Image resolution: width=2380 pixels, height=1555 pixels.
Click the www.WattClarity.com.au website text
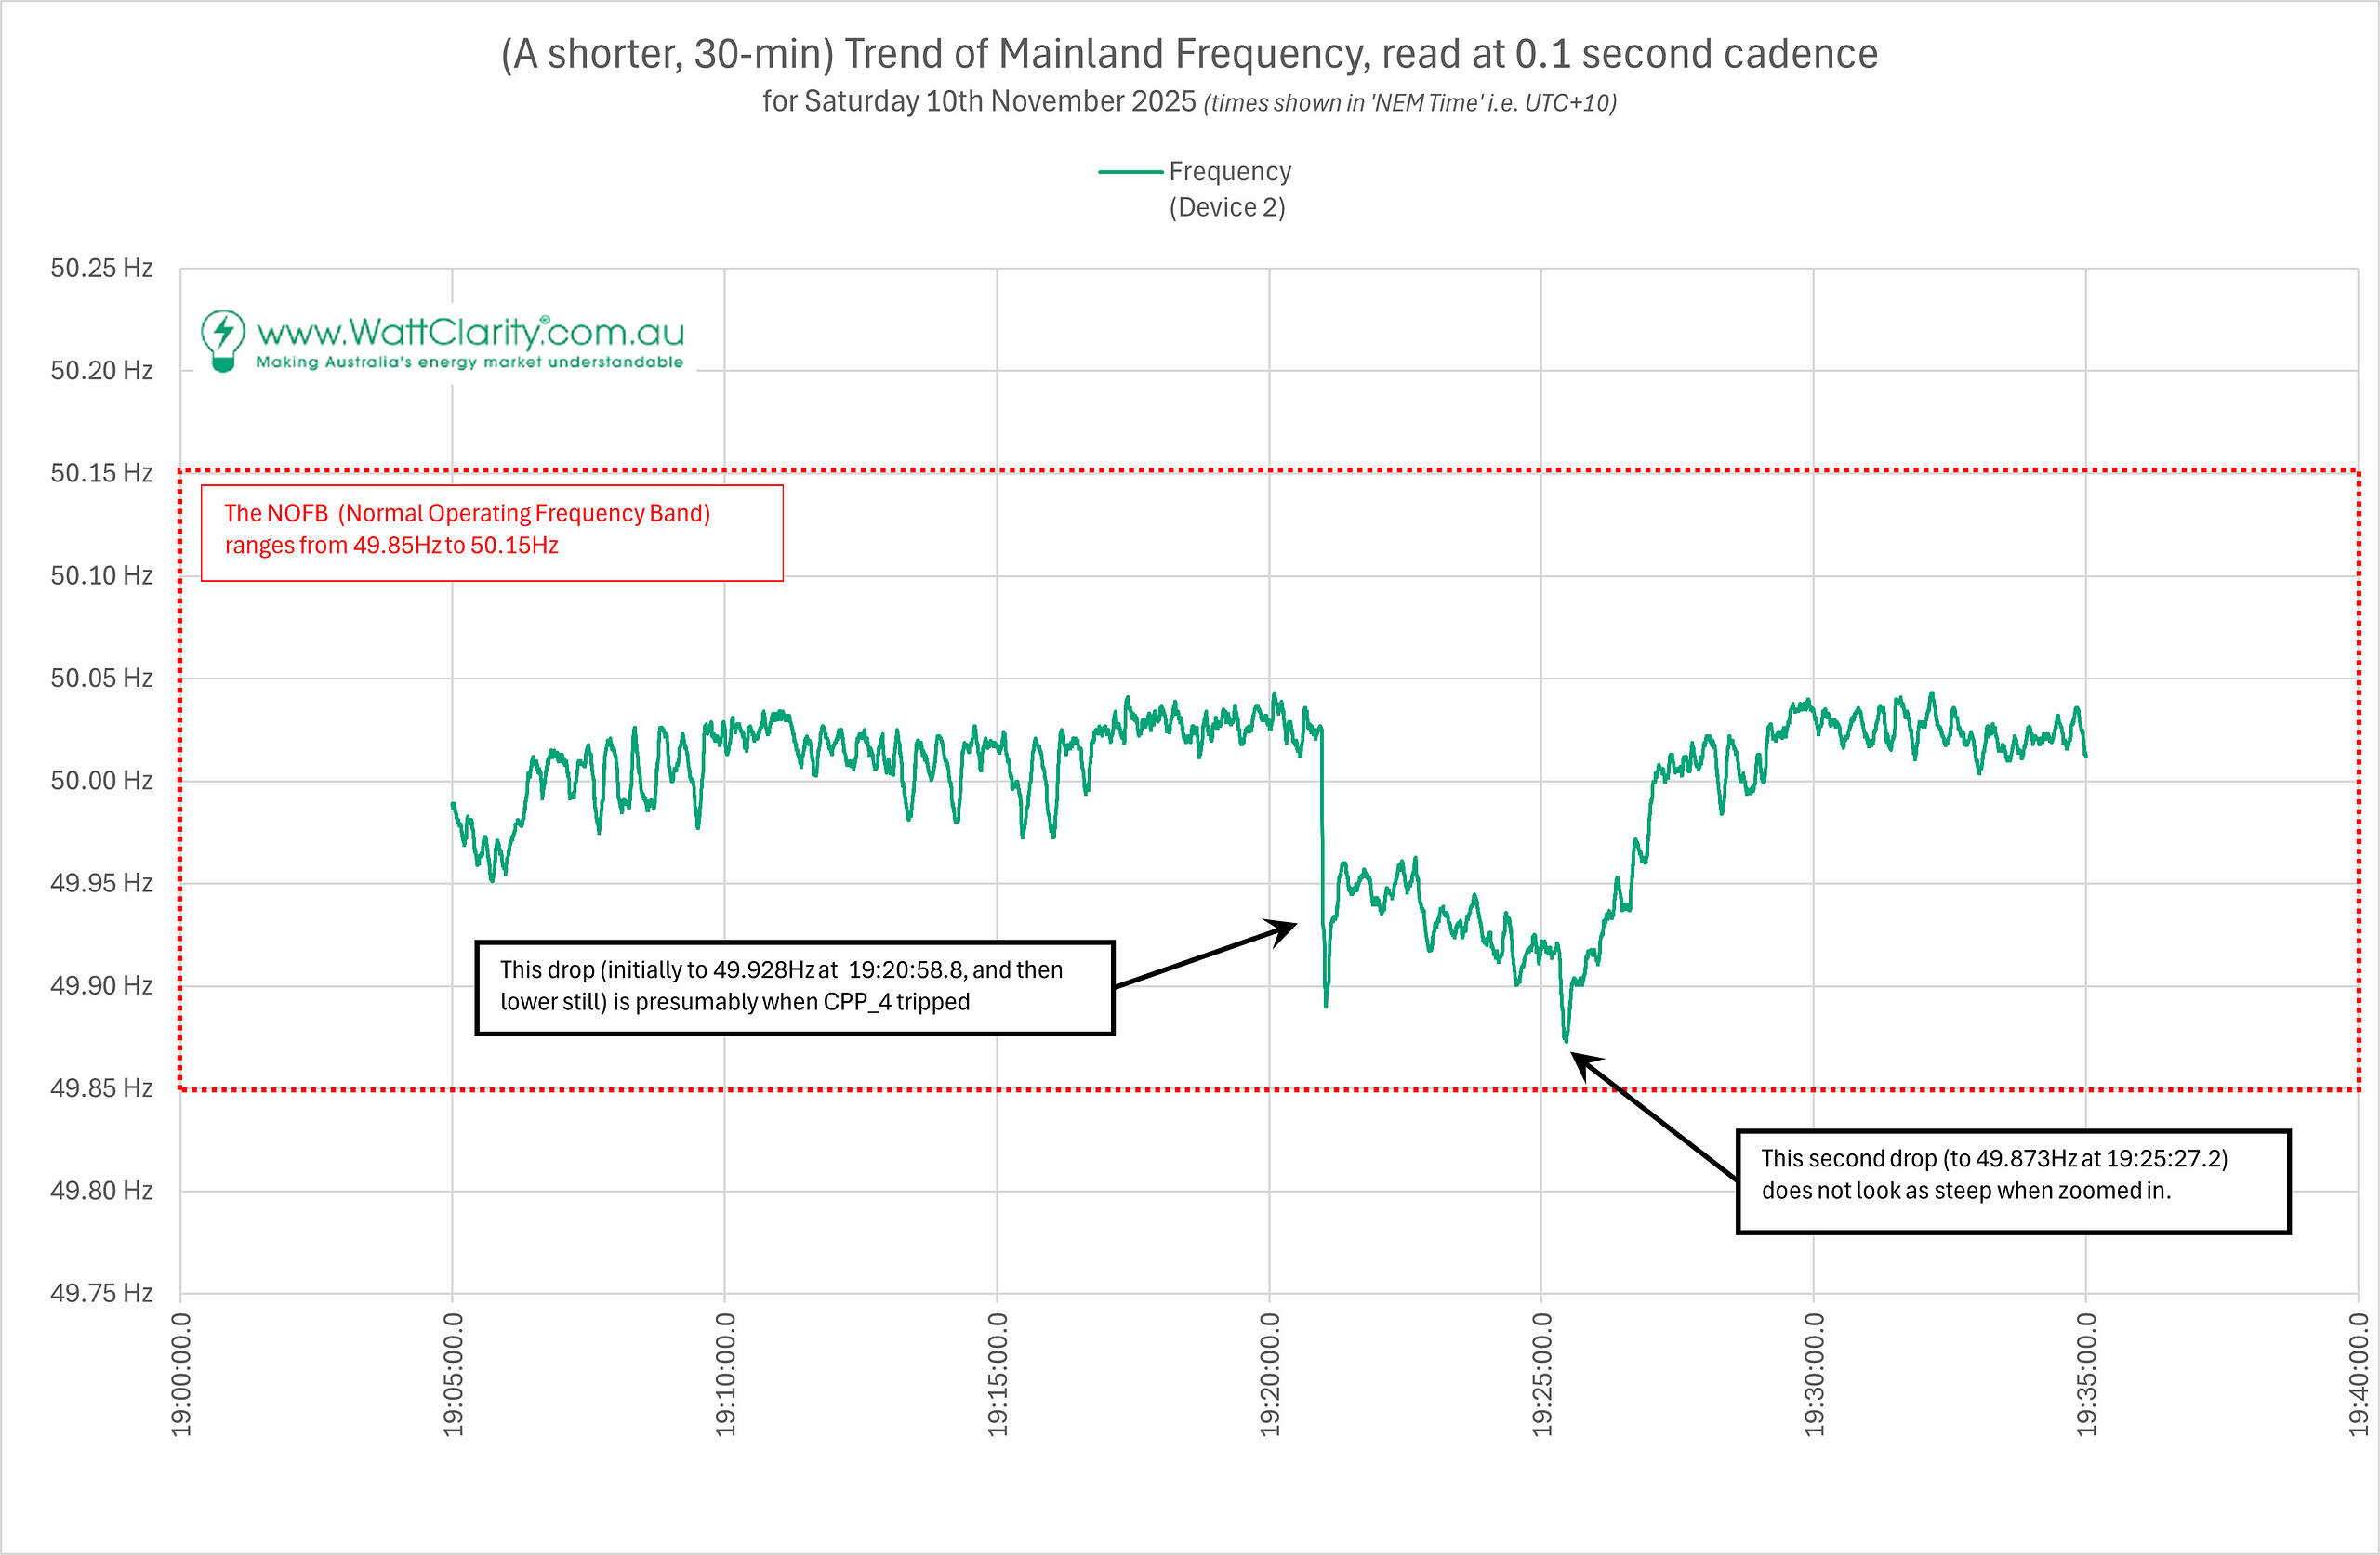click(x=470, y=331)
